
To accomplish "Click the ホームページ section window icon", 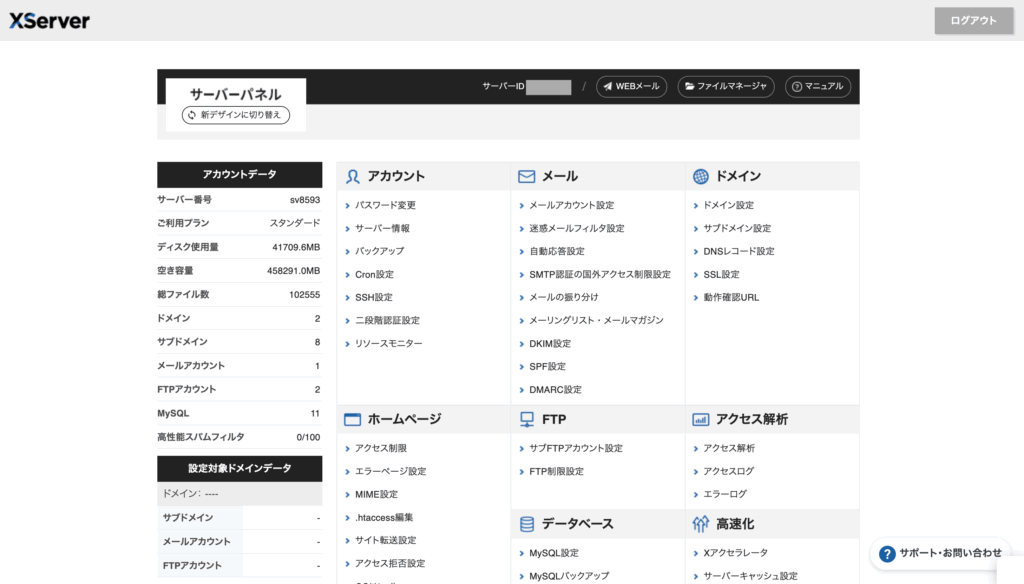I will point(352,419).
